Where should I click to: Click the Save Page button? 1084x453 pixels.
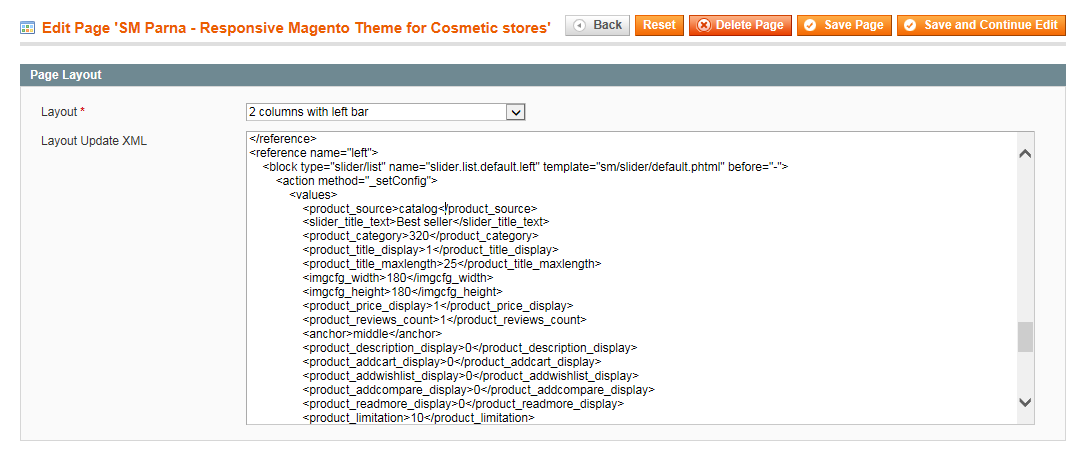coord(844,26)
